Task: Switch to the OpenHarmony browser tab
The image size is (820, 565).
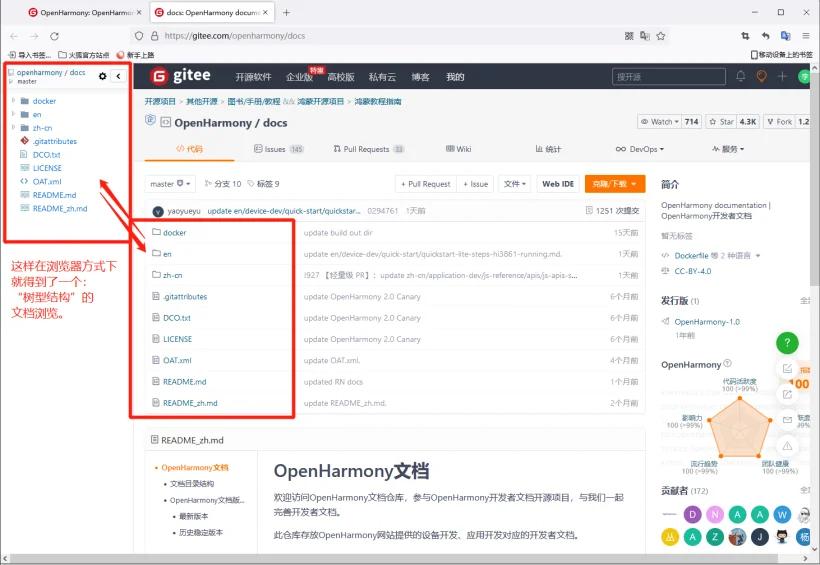Action: 86,13
